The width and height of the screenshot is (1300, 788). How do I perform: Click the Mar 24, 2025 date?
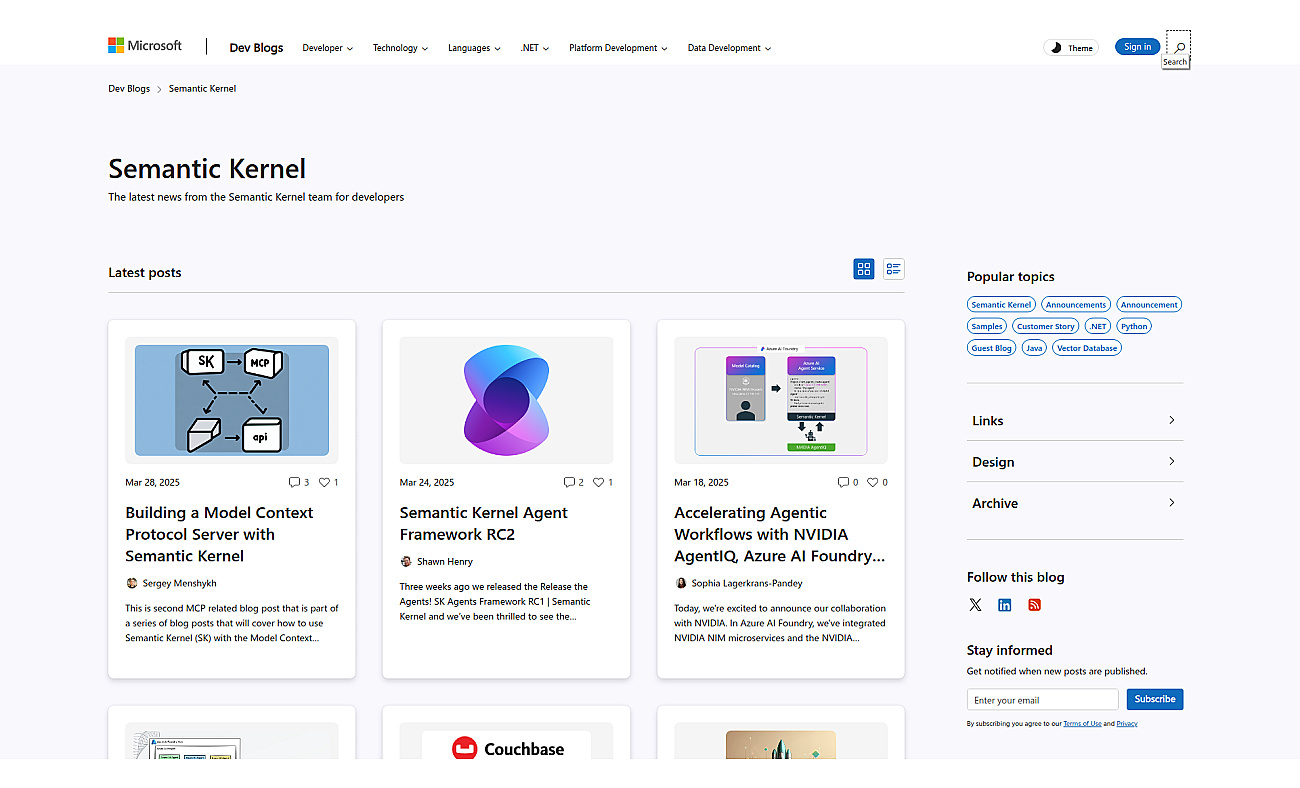click(x=427, y=482)
